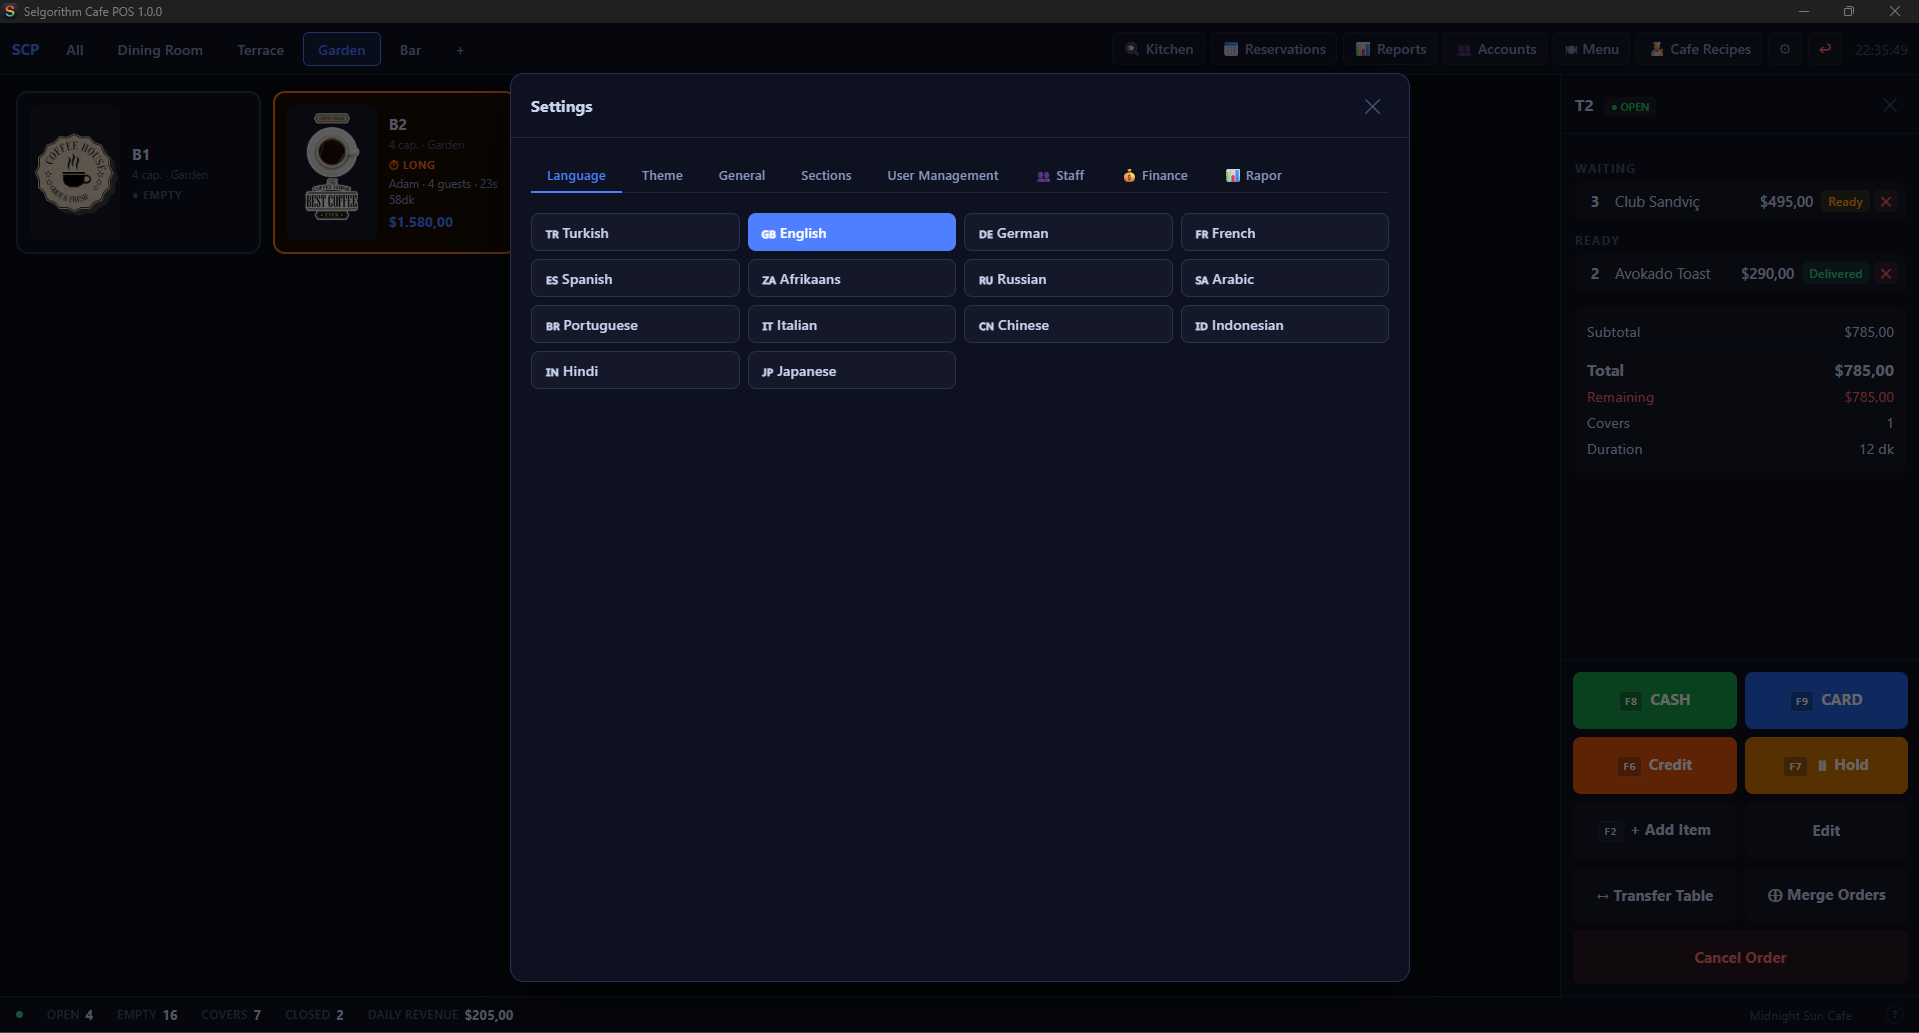Click the Remaining amount $785,00
The image size is (1919, 1033).
1869,397
